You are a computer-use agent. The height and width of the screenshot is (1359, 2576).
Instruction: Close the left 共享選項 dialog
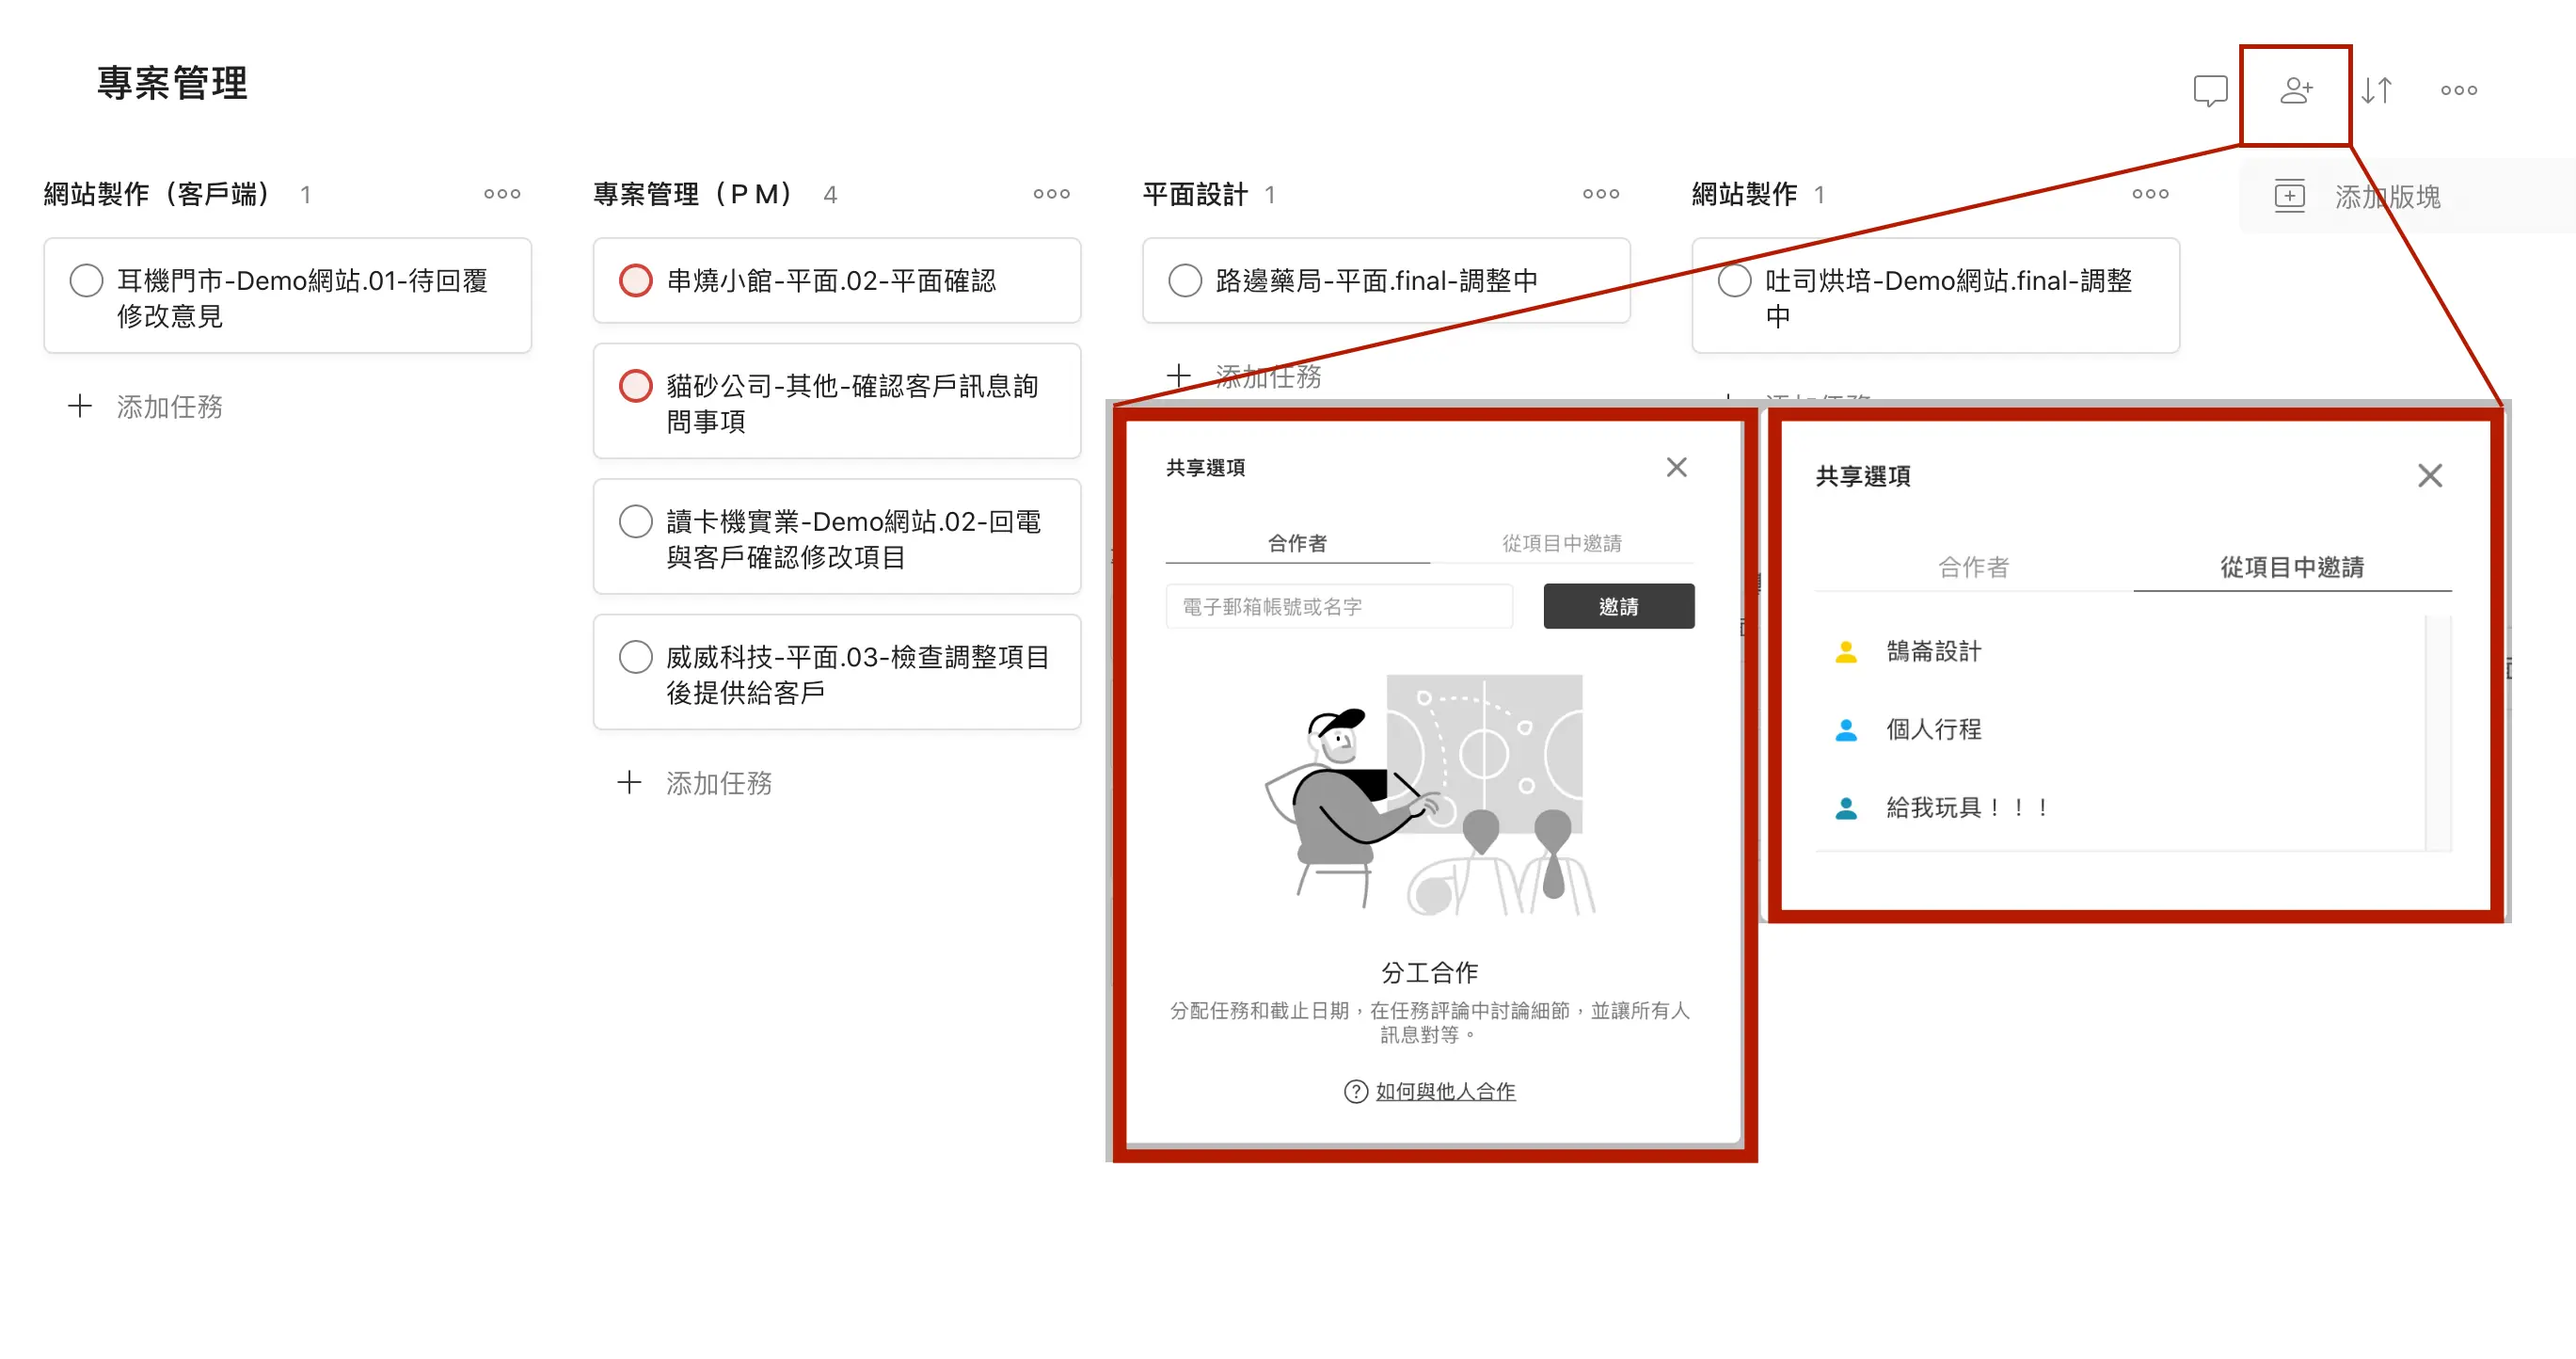(1677, 467)
